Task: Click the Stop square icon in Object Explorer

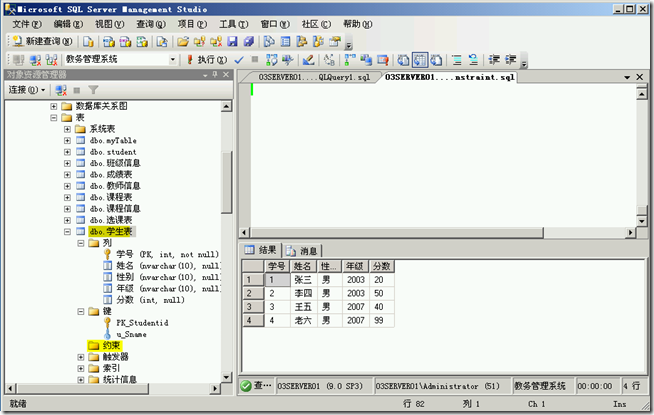Action: pyautogui.click(x=77, y=90)
